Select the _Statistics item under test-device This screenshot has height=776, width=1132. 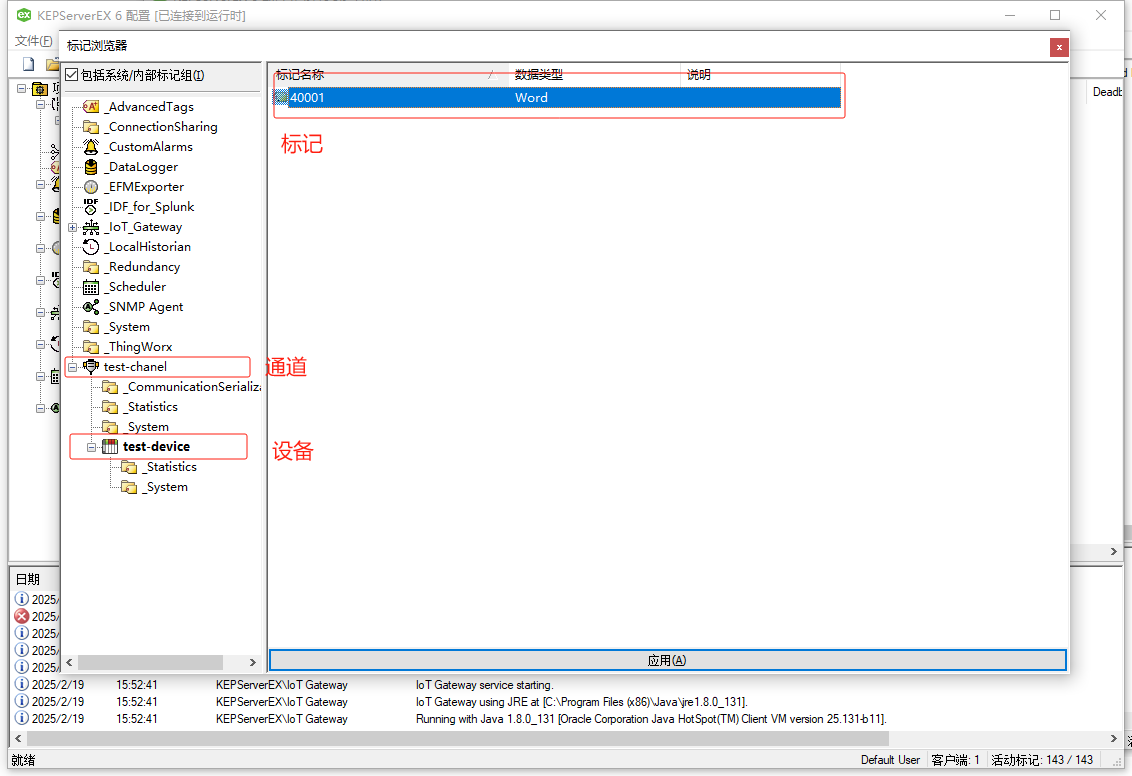click(x=171, y=467)
